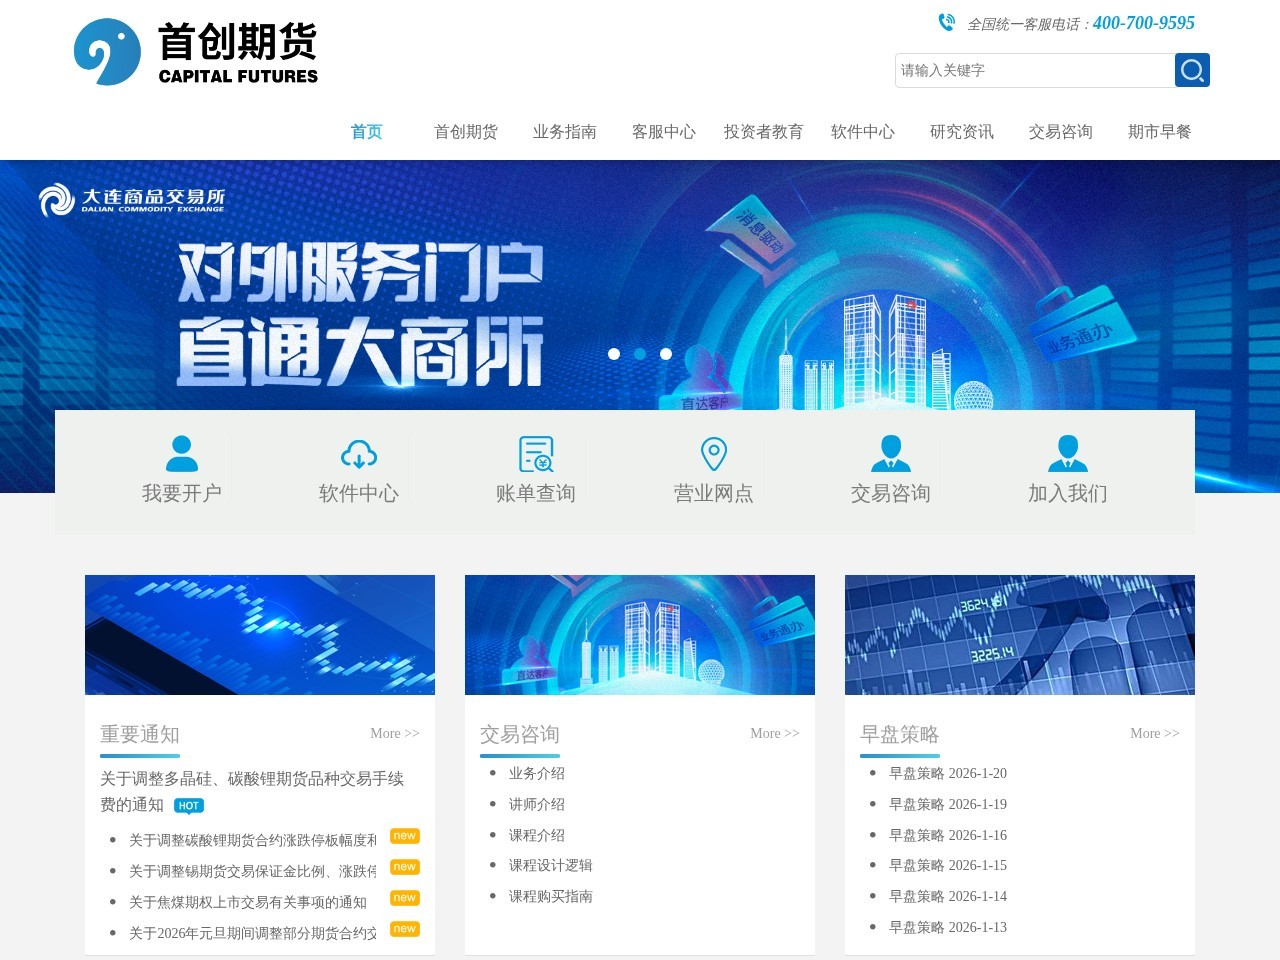Click the magnifier search button

pos(1191,70)
